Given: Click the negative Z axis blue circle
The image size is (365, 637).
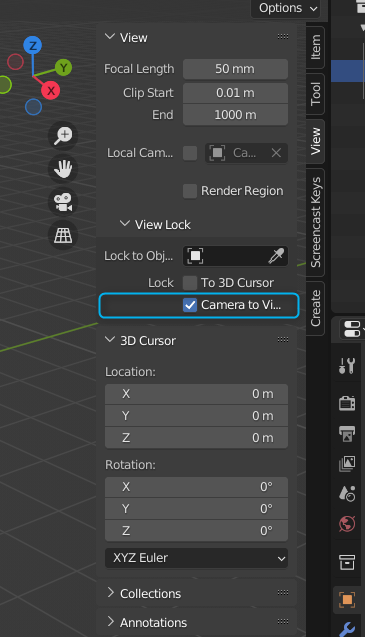Looking at the screenshot, I should (x=33, y=107).
